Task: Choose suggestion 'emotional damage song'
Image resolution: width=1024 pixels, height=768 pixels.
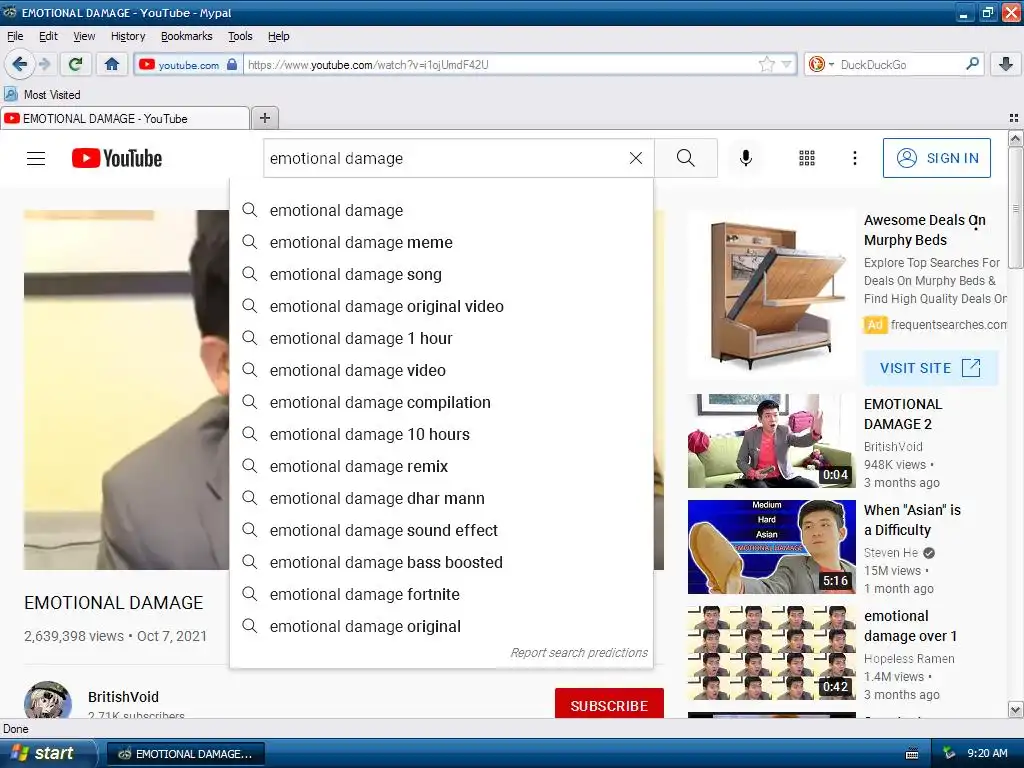Action: pos(441,274)
